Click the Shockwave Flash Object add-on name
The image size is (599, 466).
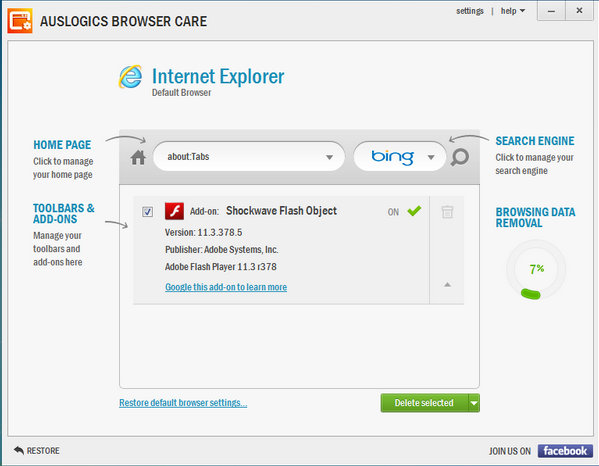[282, 211]
